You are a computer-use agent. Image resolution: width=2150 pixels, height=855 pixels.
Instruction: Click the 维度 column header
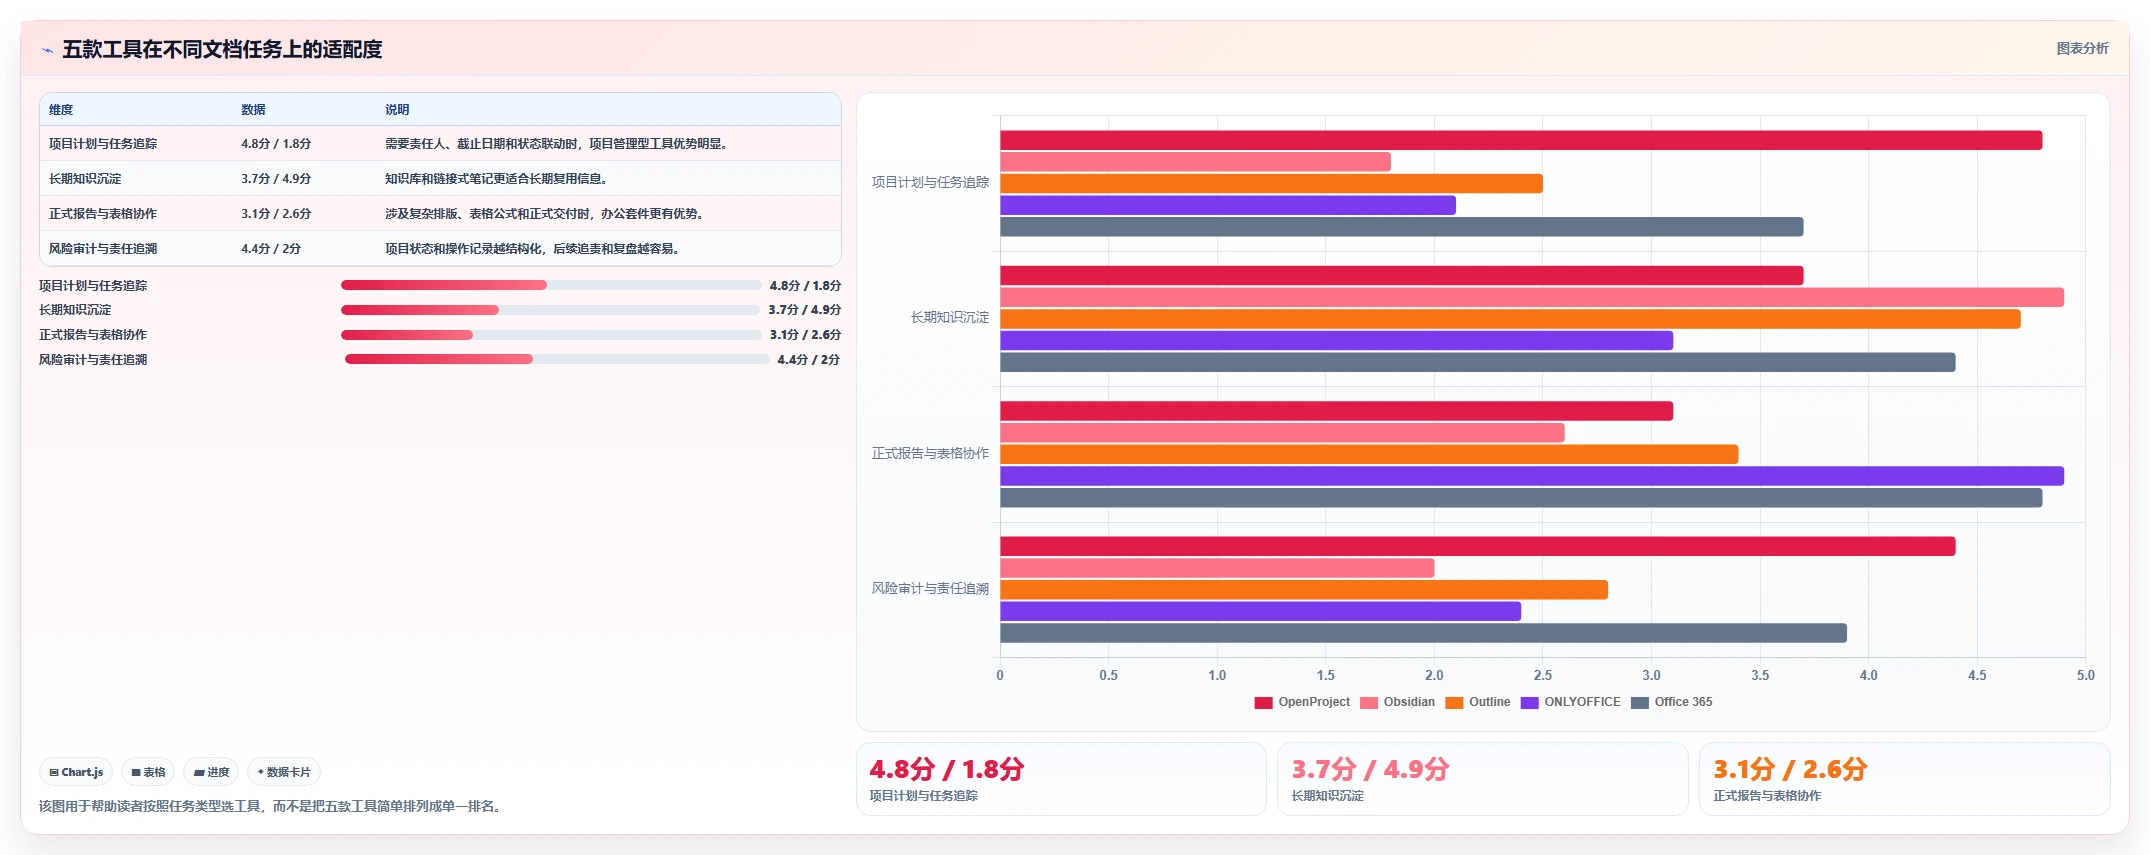coord(61,110)
